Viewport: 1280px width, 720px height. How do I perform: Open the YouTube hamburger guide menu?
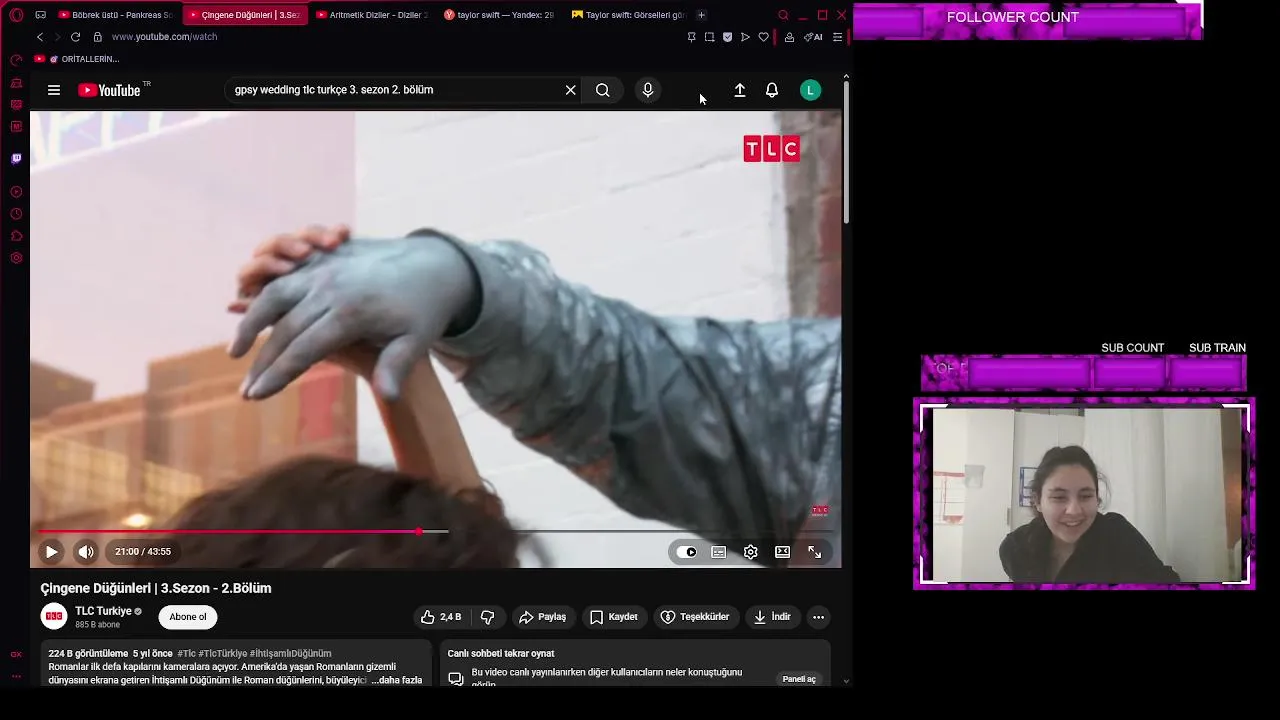tap(54, 90)
